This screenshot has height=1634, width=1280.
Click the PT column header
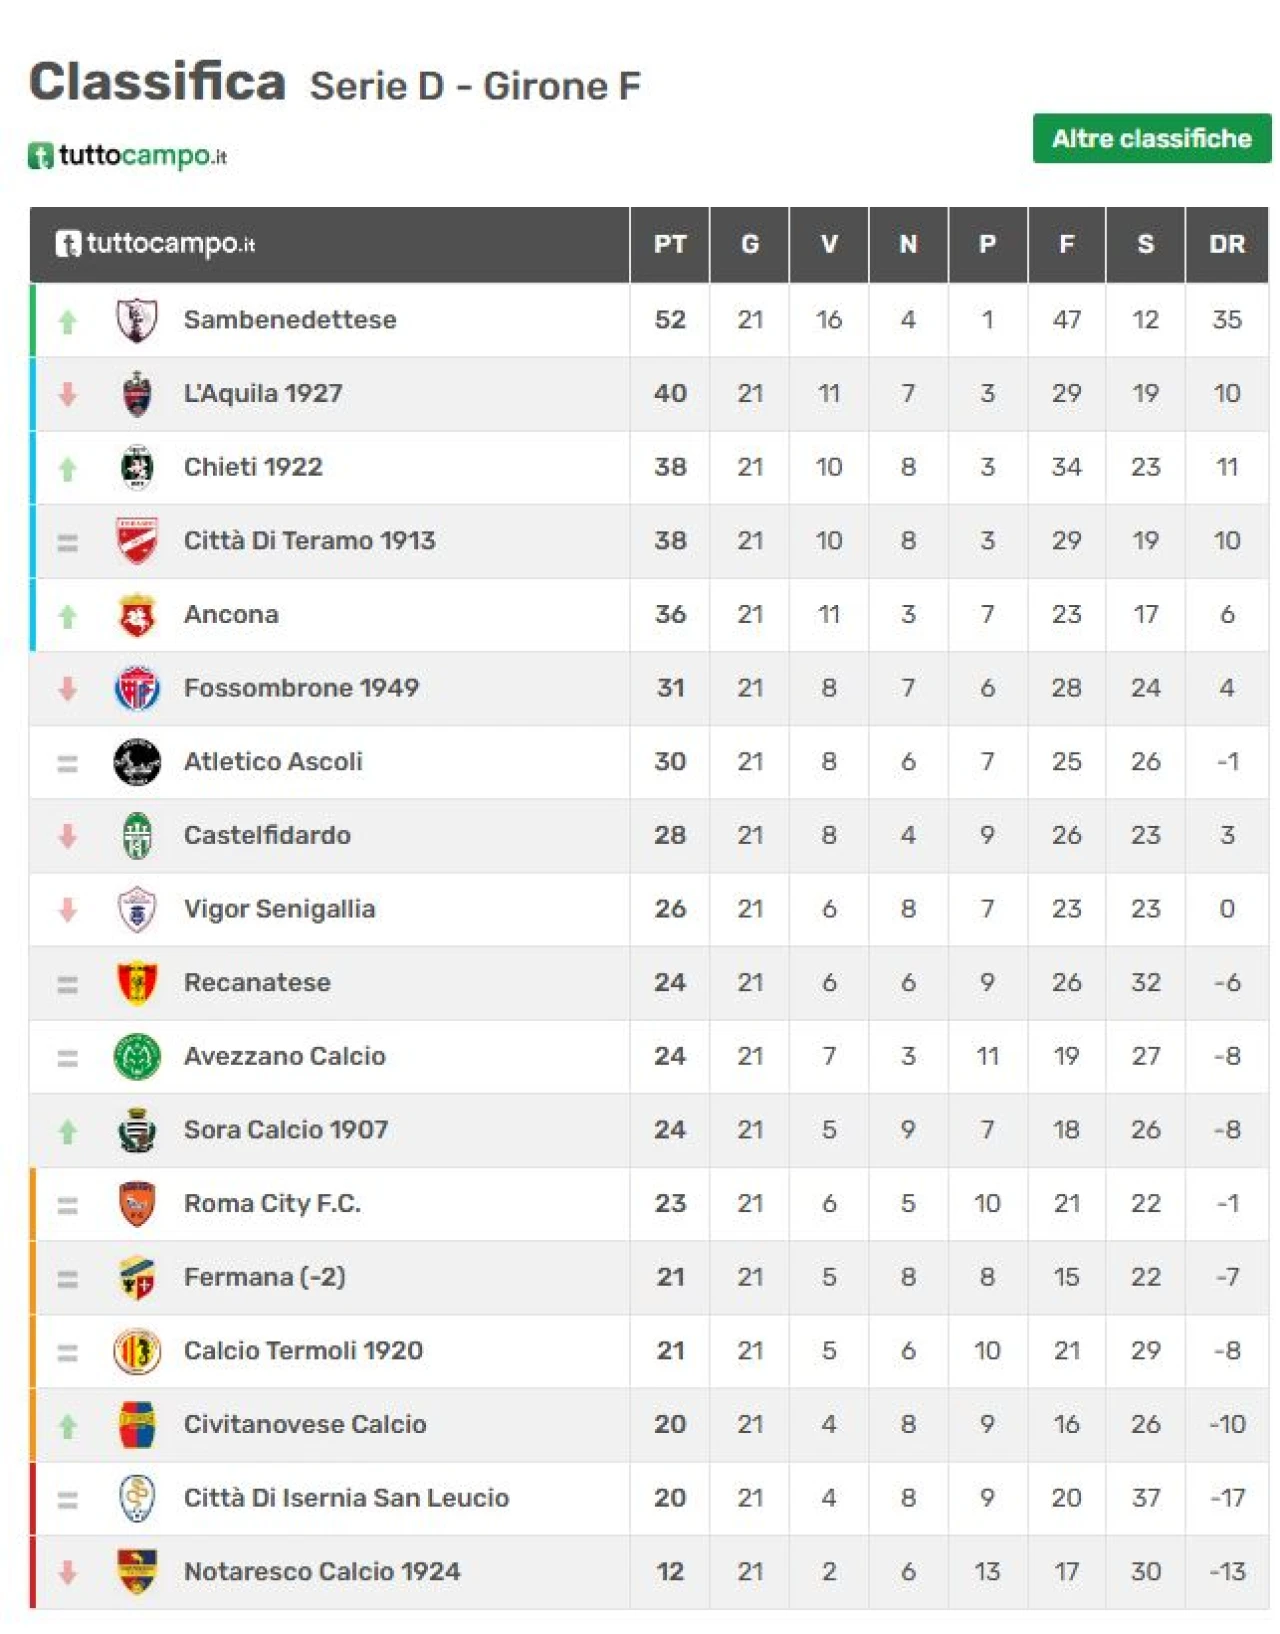[x=670, y=244]
